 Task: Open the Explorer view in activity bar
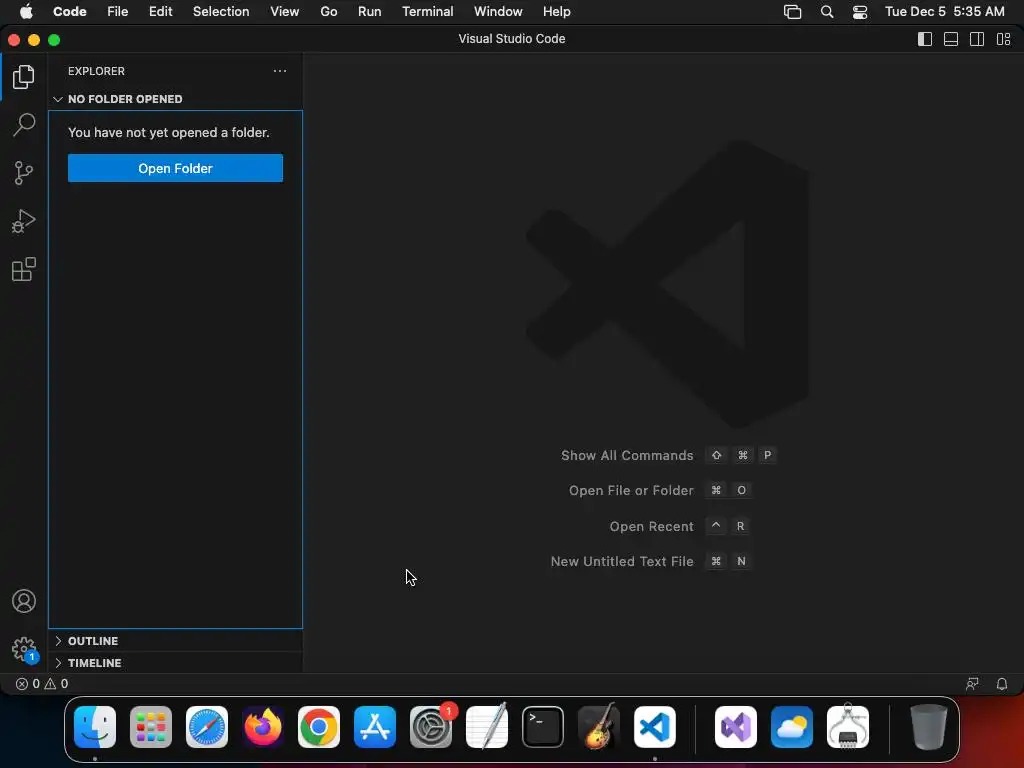click(x=24, y=77)
